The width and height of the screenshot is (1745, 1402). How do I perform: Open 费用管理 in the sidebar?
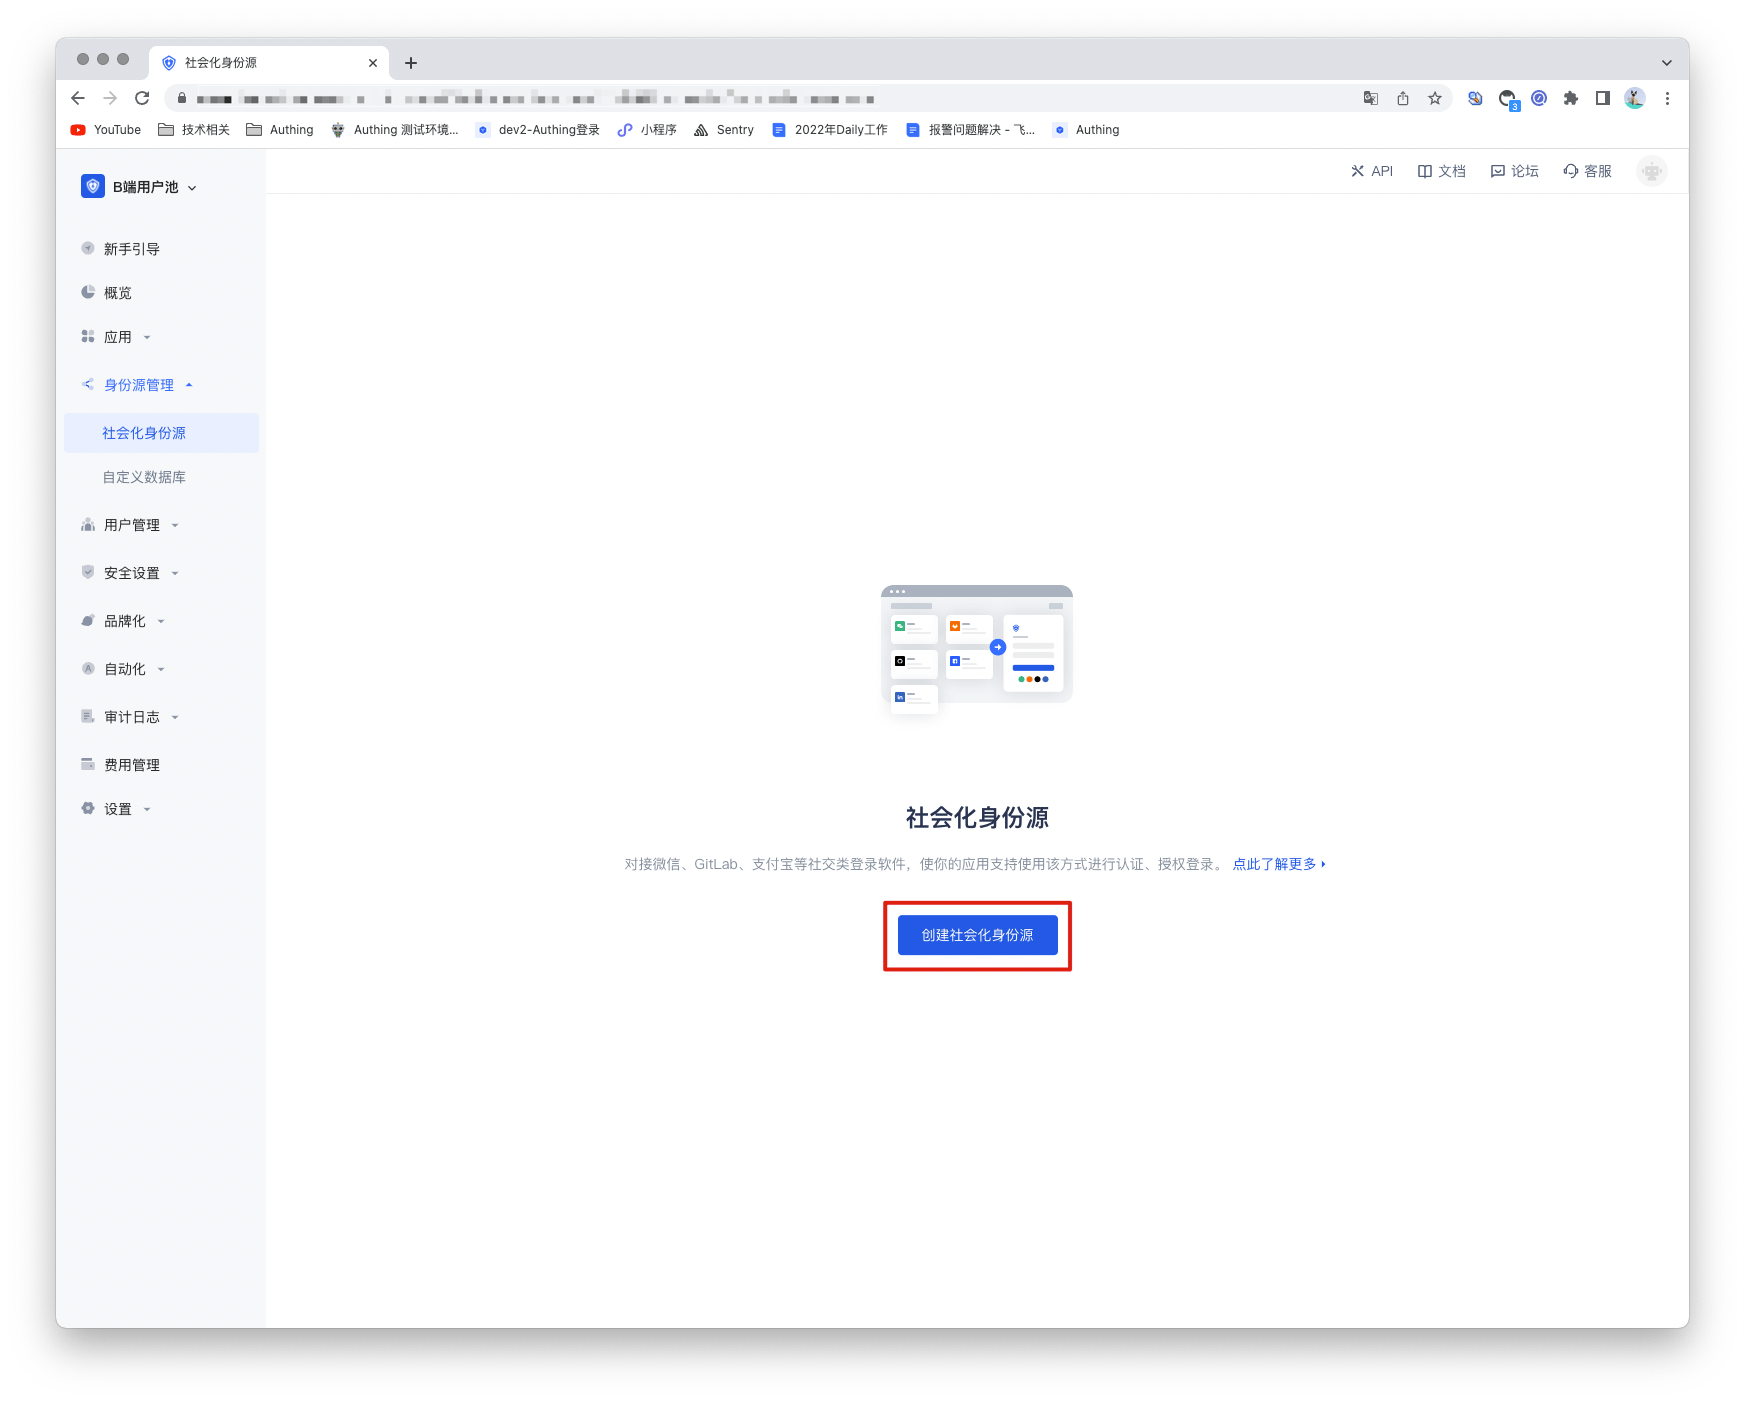tap(132, 765)
